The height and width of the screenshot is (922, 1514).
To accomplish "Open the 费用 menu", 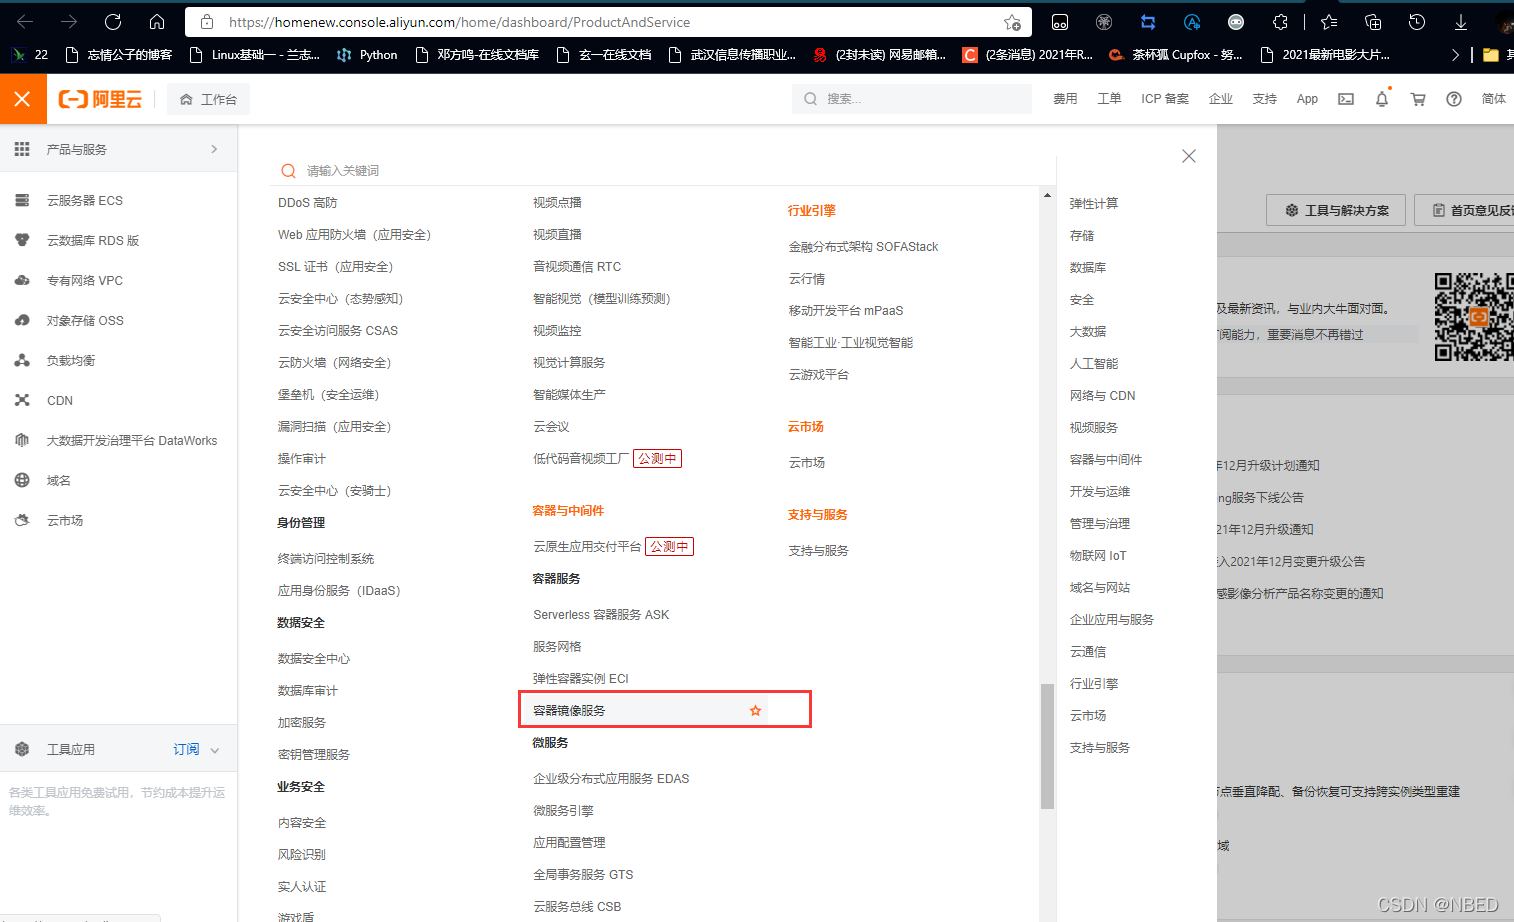I will tap(1065, 99).
